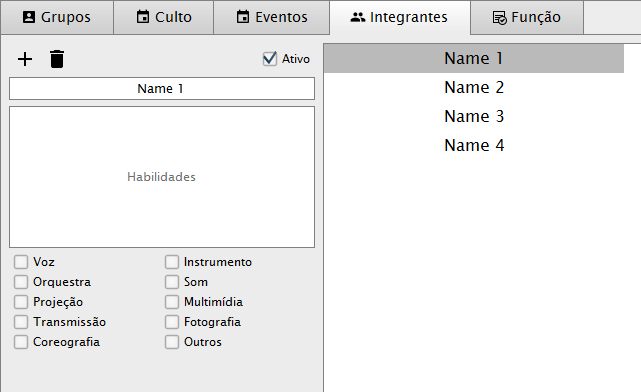
Task: Enable the Transmissão checkbox
Action: point(21,322)
